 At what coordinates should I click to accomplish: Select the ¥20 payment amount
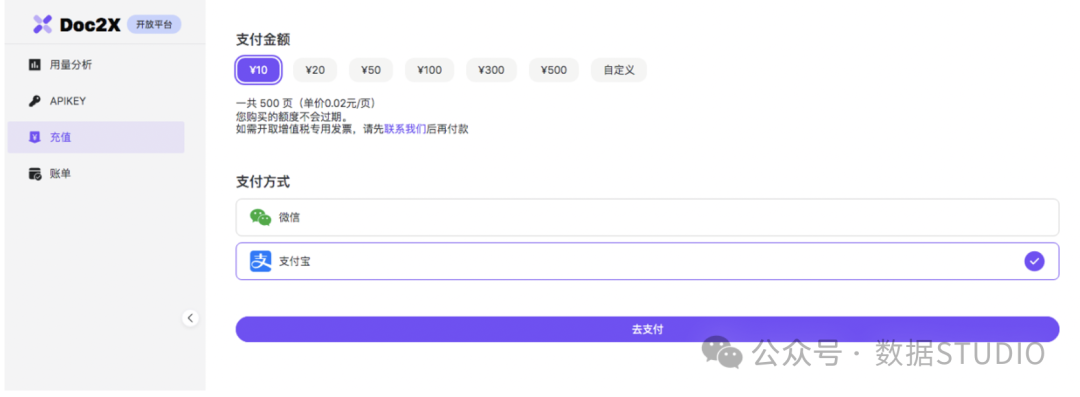click(x=315, y=70)
